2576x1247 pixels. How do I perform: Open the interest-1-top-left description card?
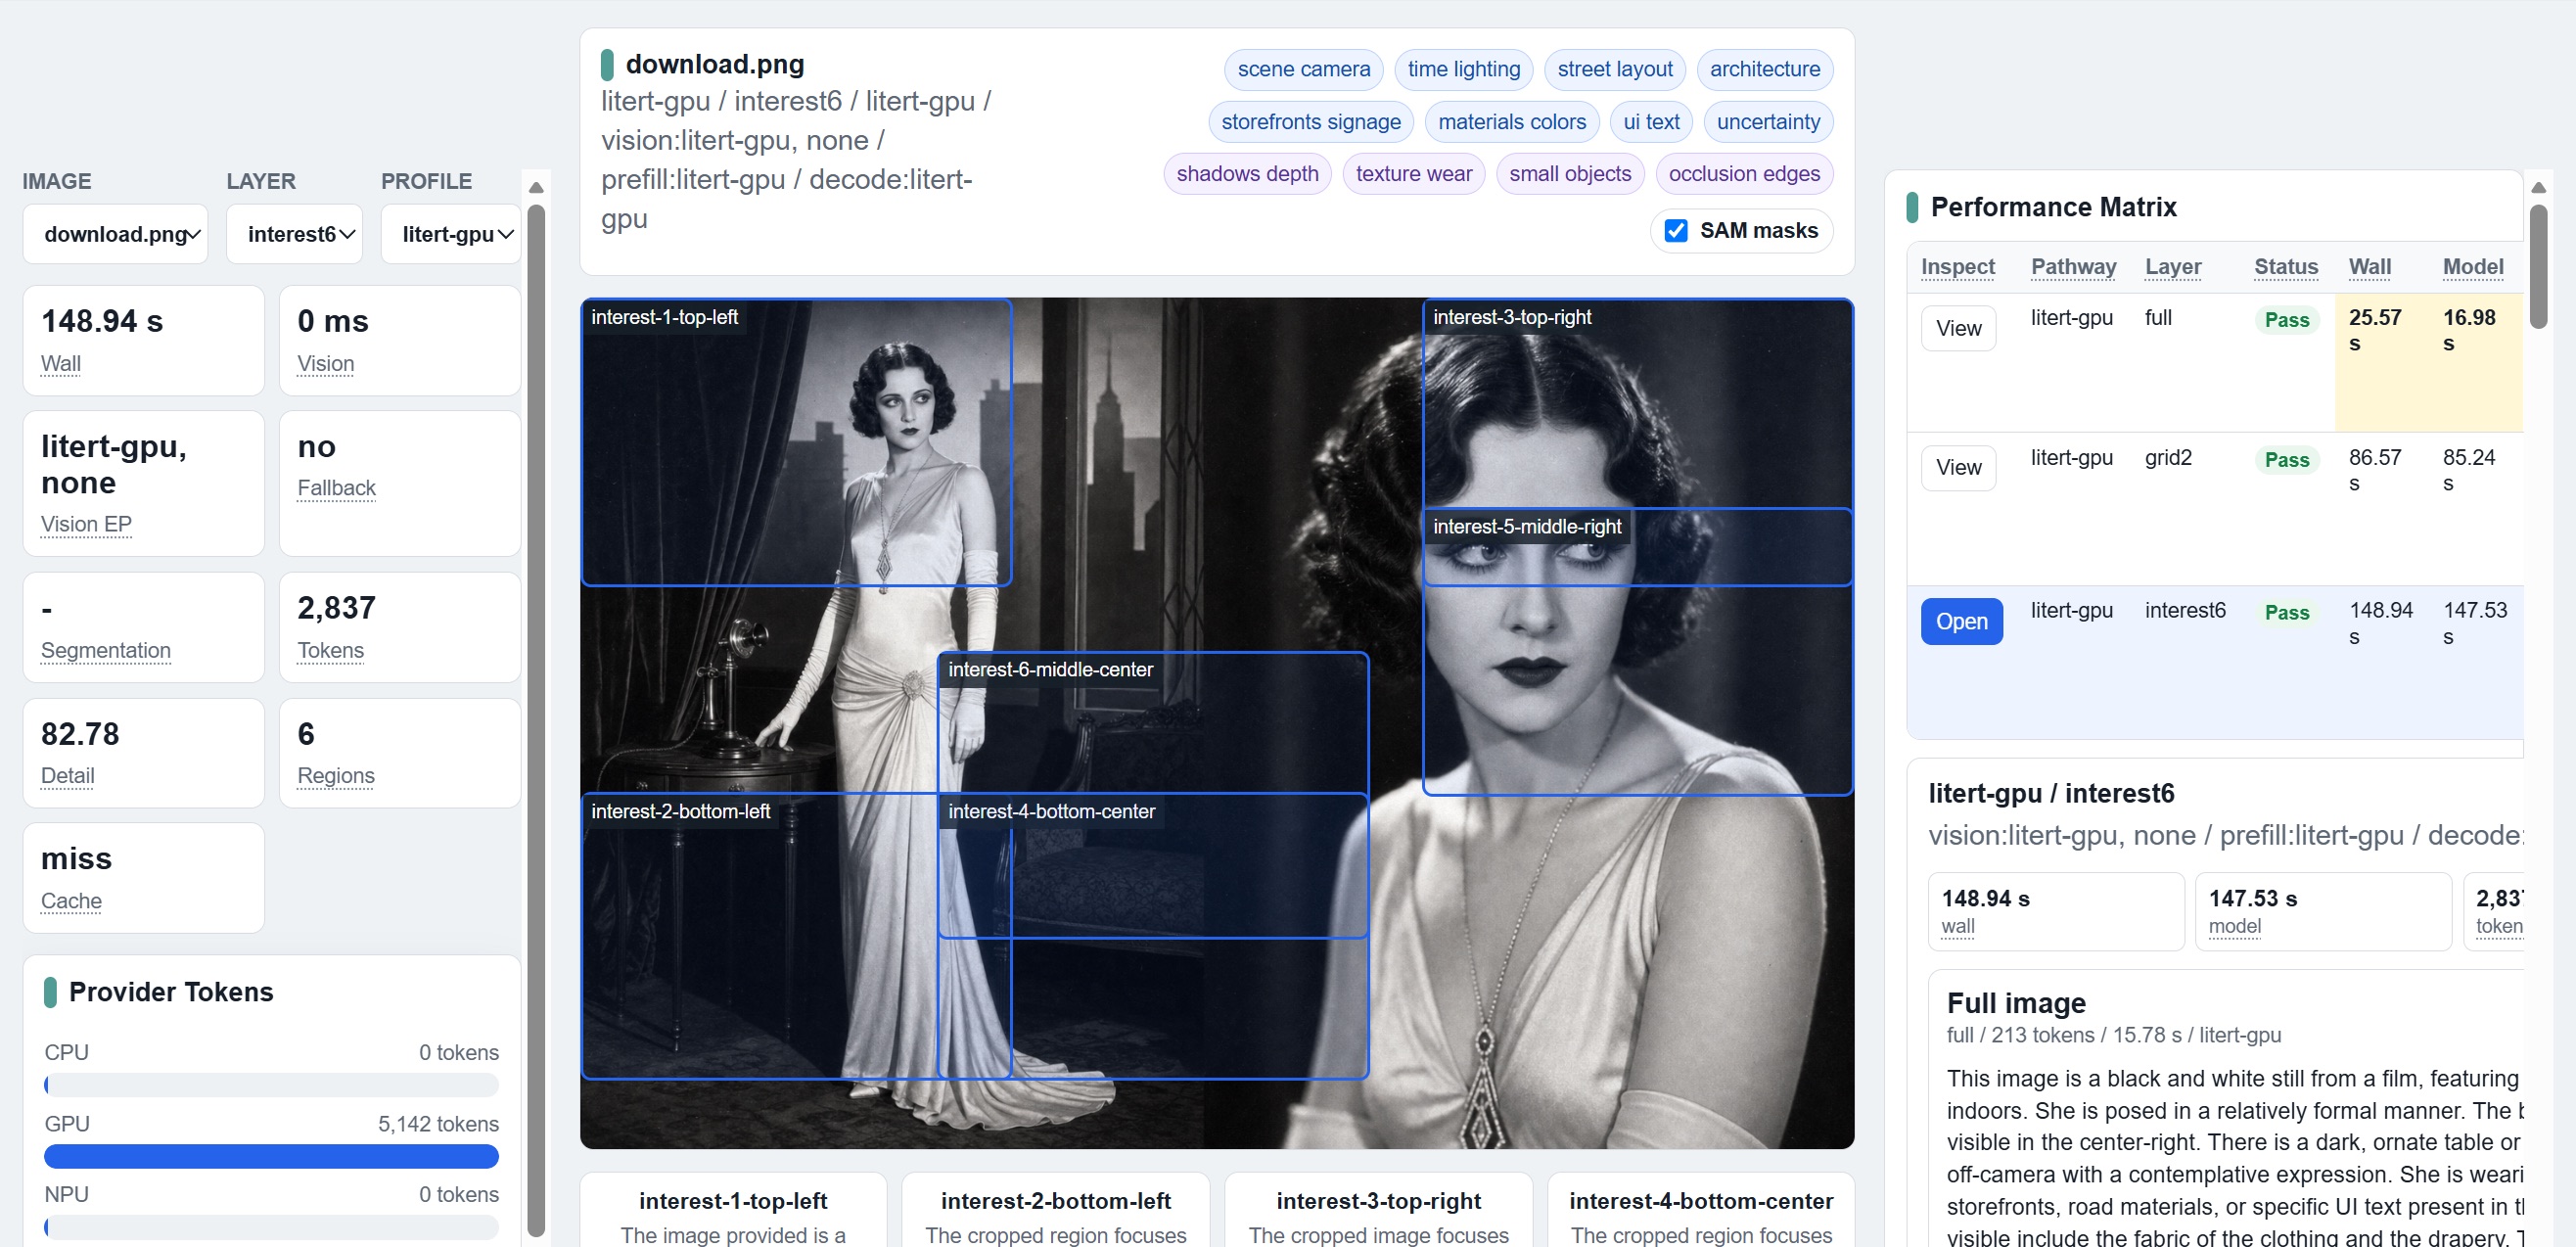point(733,1210)
